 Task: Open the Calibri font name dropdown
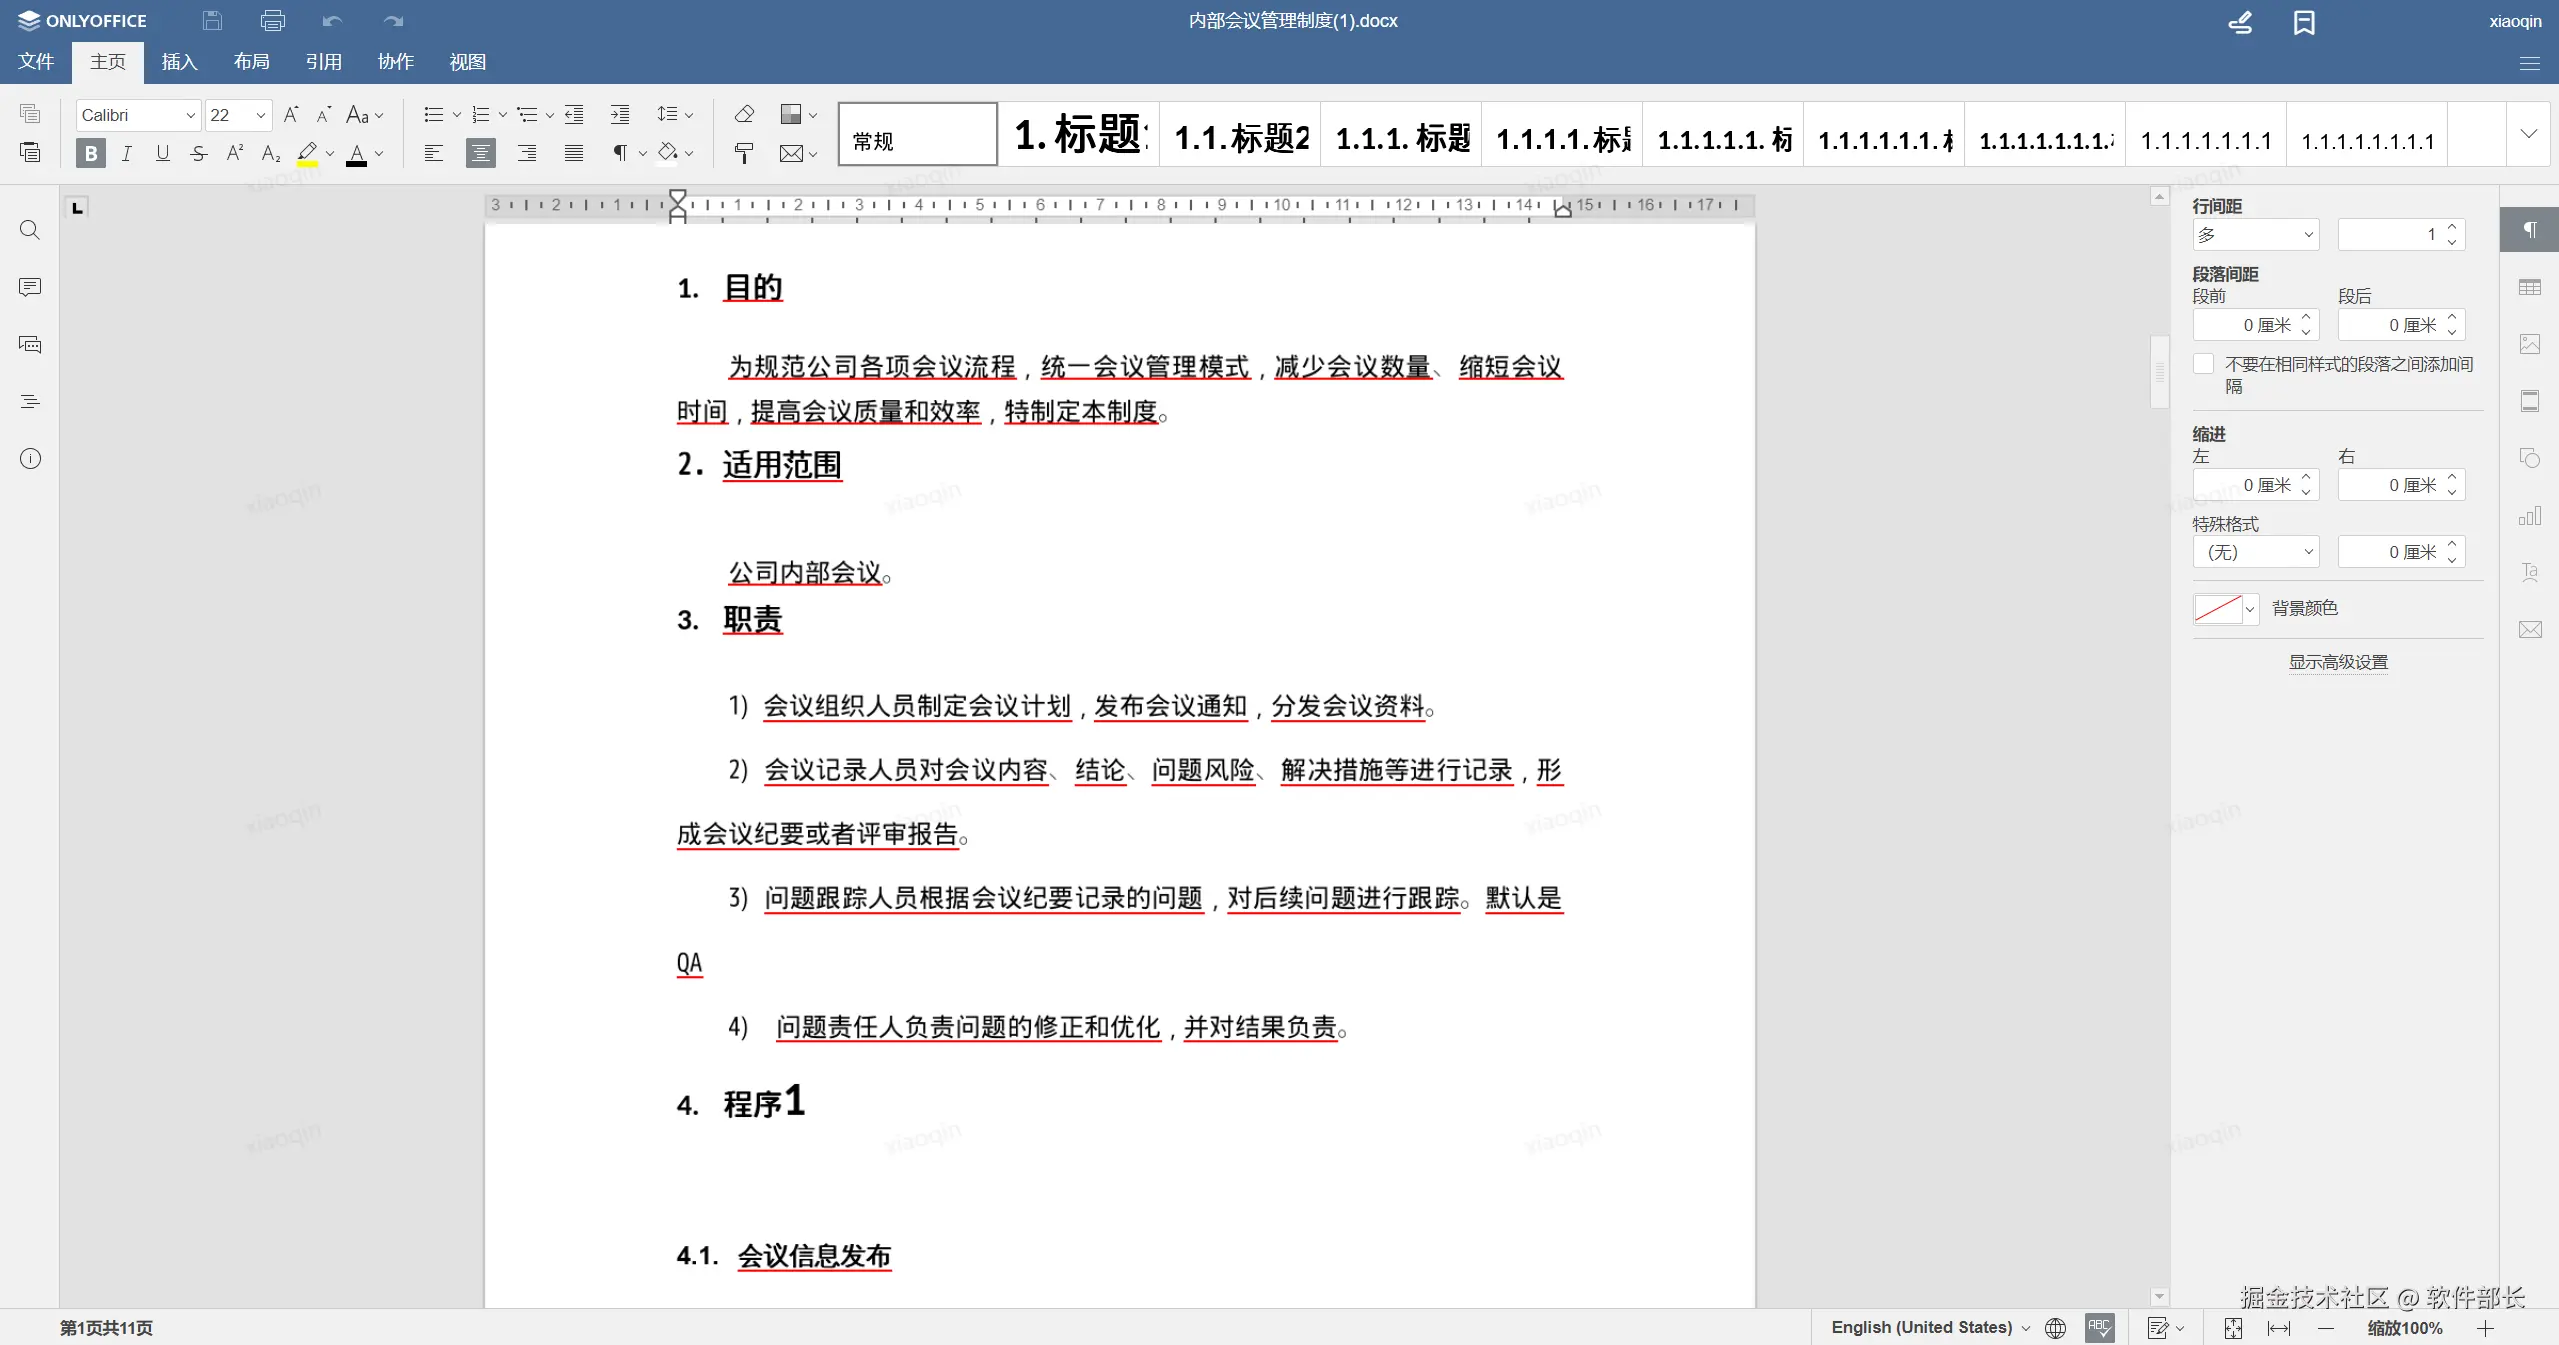point(190,115)
